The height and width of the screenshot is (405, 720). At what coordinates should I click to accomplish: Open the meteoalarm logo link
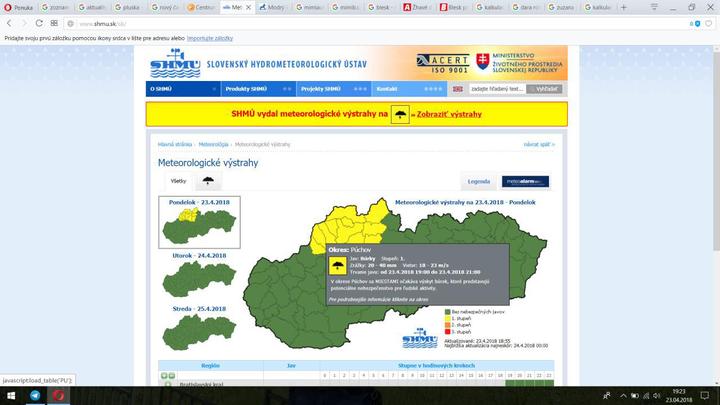click(x=527, y=181)
